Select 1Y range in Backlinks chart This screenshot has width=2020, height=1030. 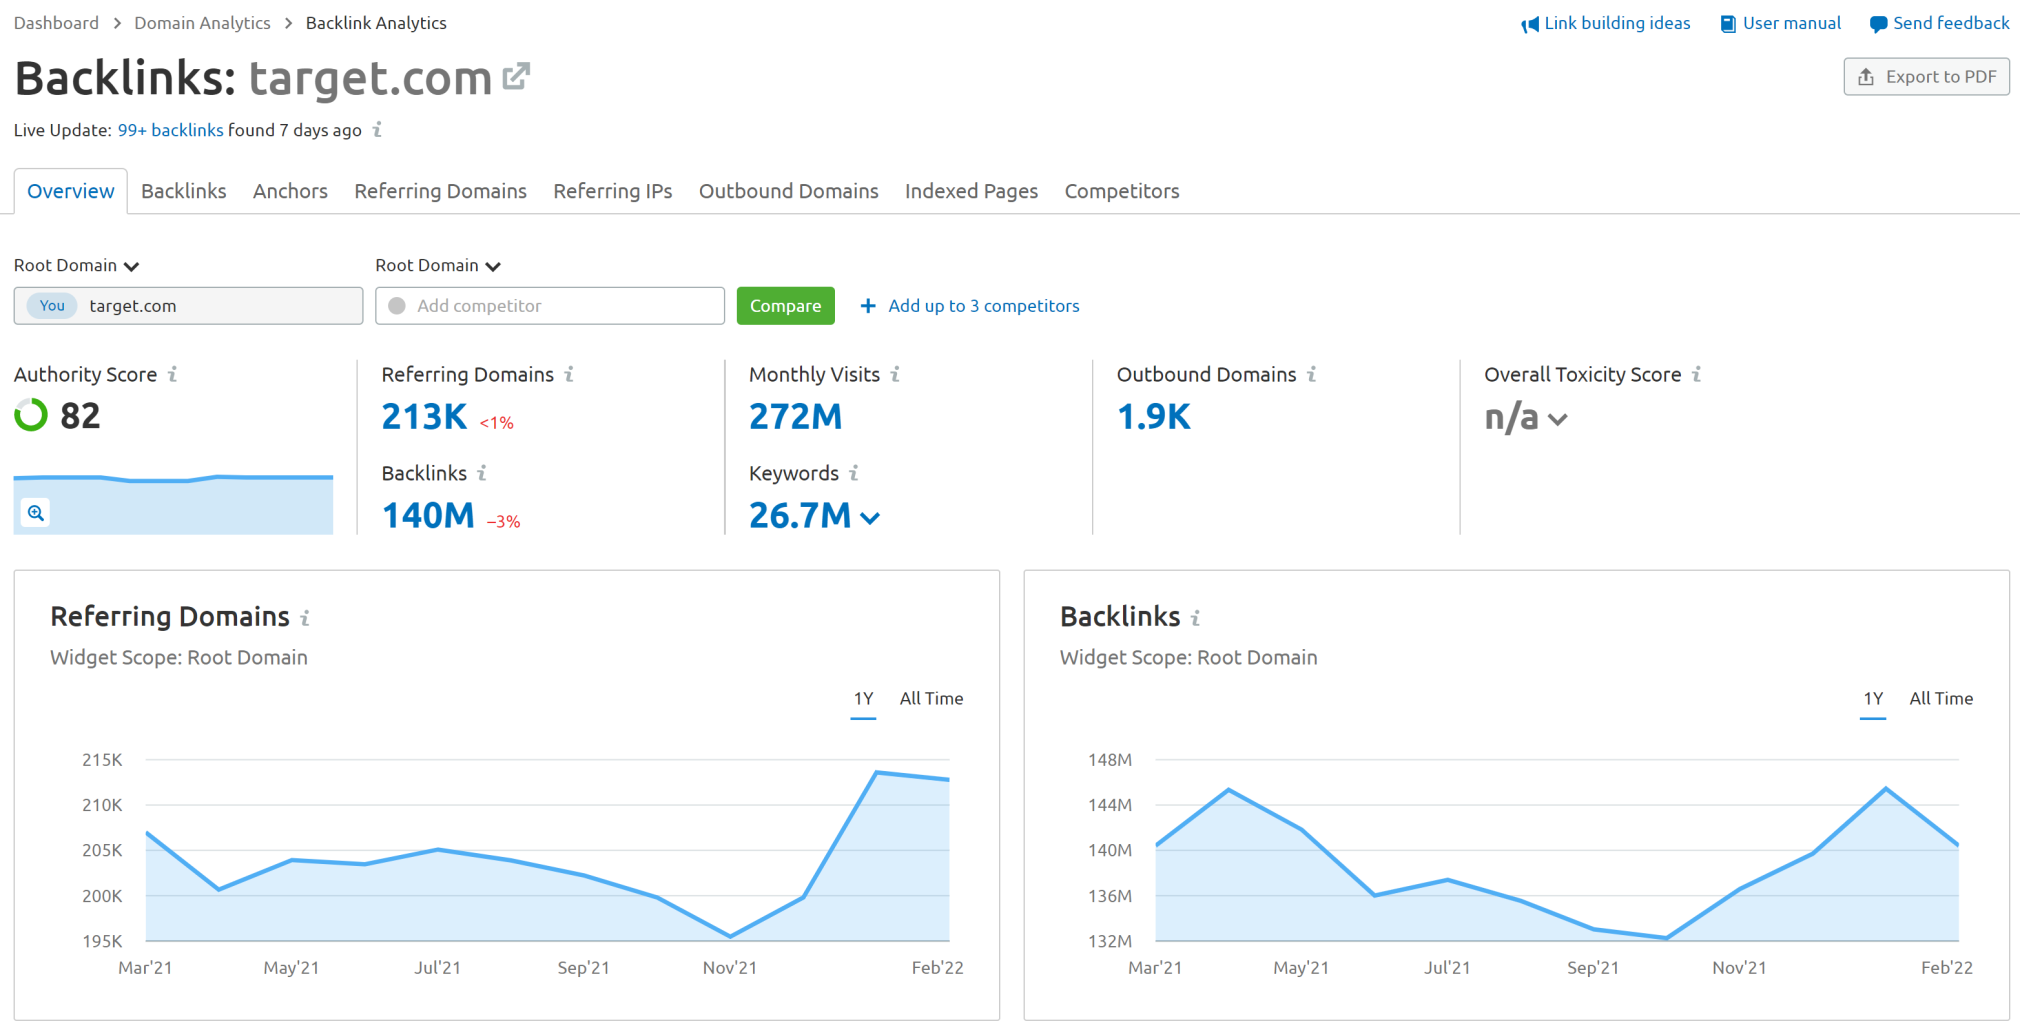point(1873,699)
